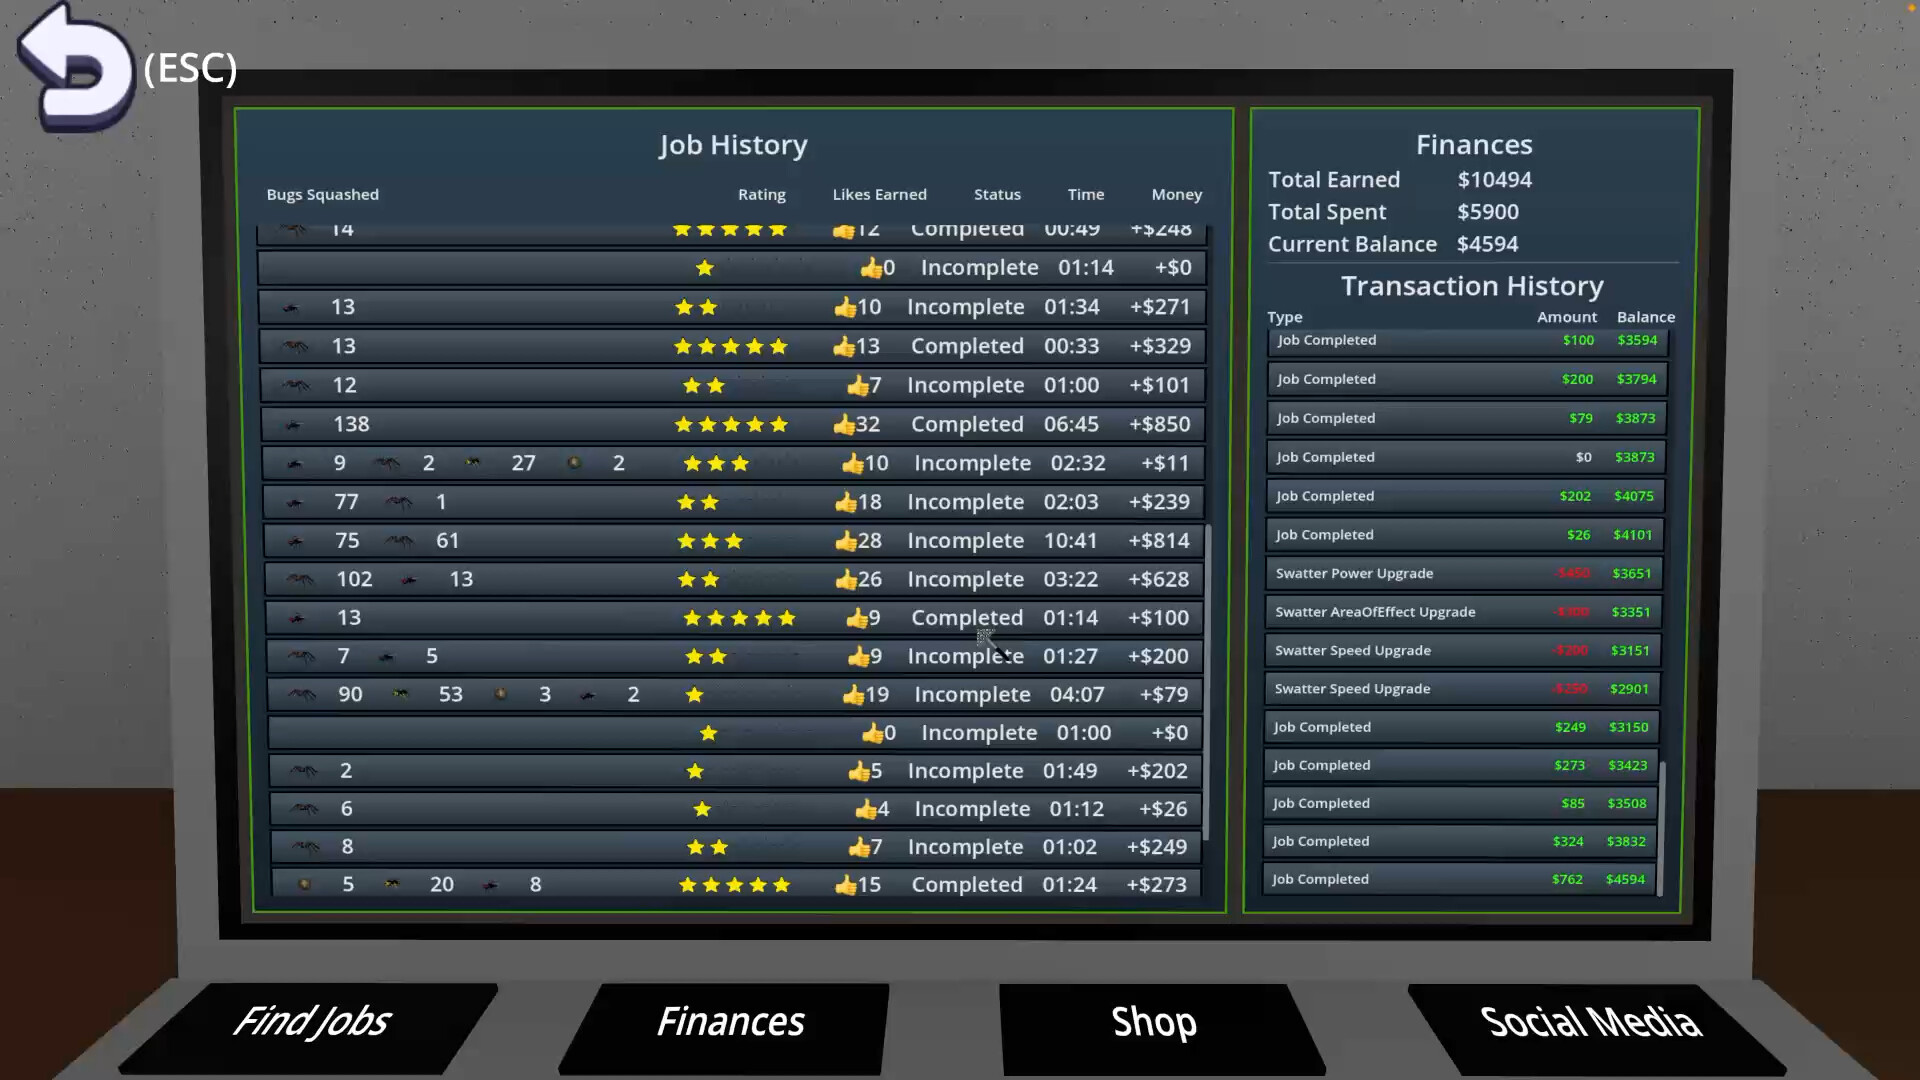Click the ant icon on the 138 bugs row

pyautogui.click(x=295, y=424)
